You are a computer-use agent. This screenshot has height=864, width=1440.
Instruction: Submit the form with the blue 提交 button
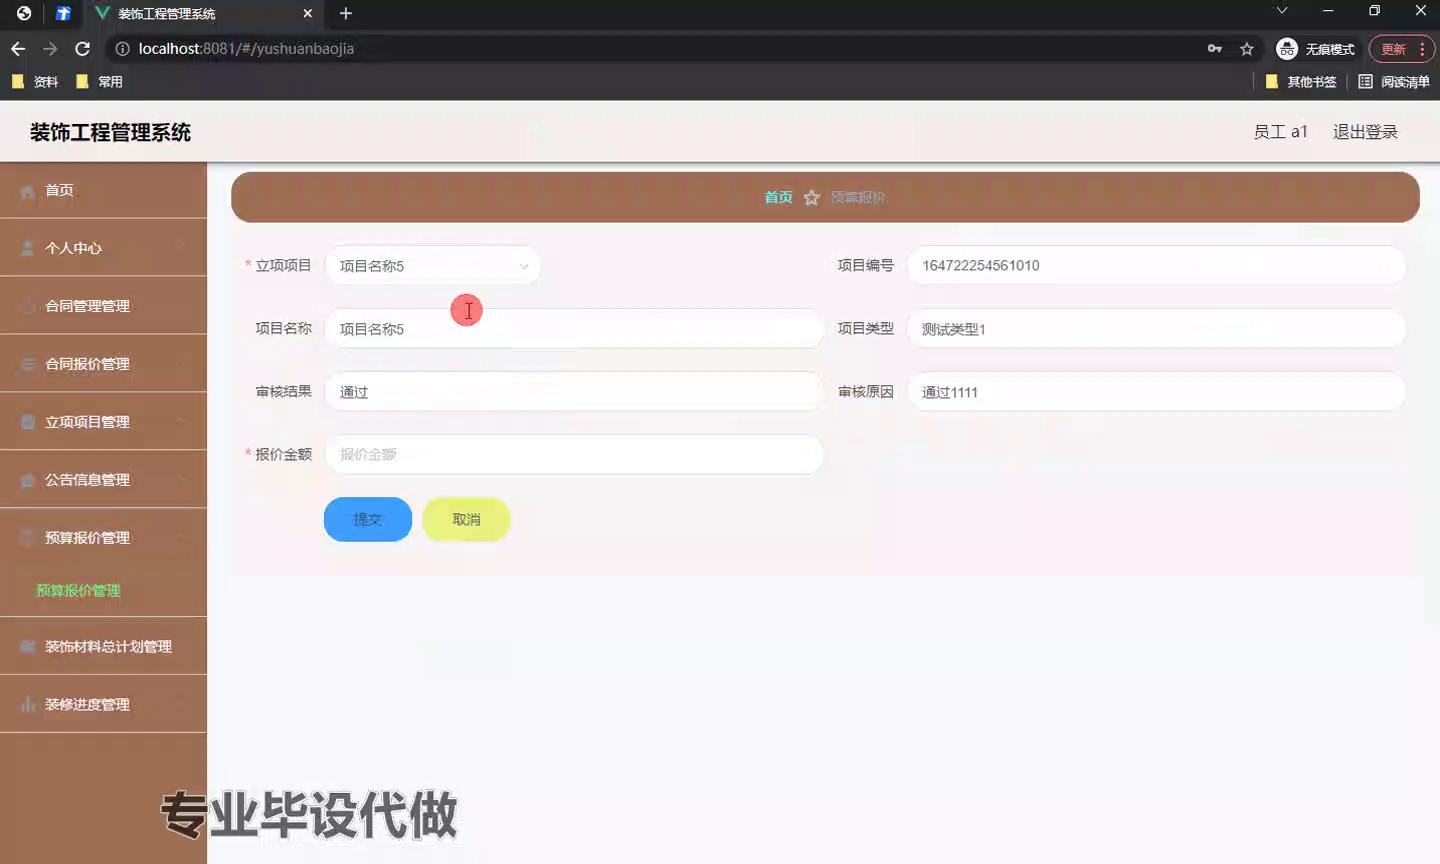pyautogui.click(x=367, y=520)
